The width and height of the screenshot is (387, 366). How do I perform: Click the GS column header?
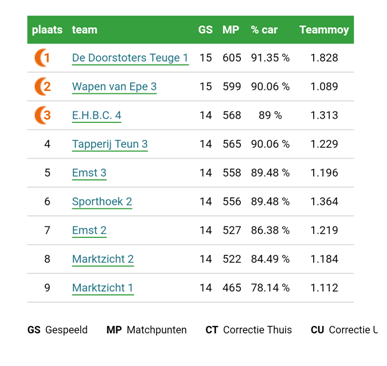(205, 30)
